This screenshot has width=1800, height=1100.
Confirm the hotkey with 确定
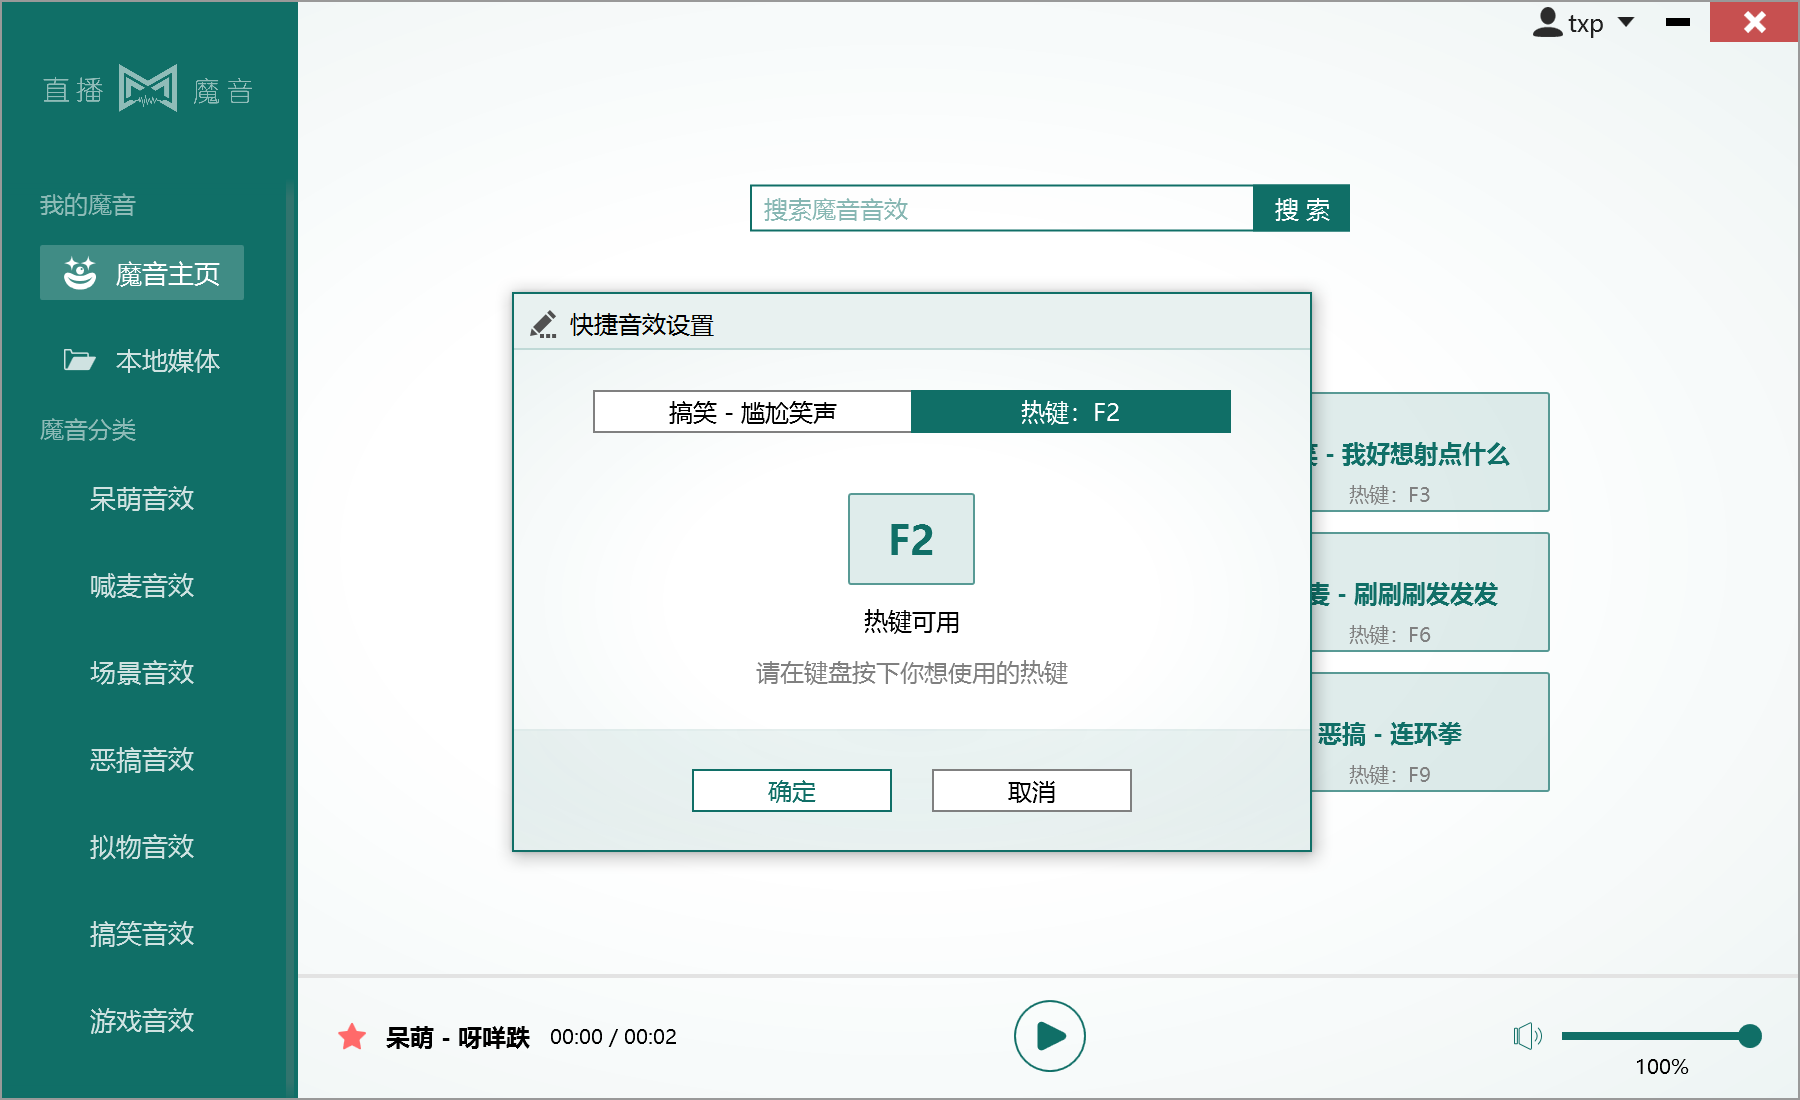pos(792,791)
